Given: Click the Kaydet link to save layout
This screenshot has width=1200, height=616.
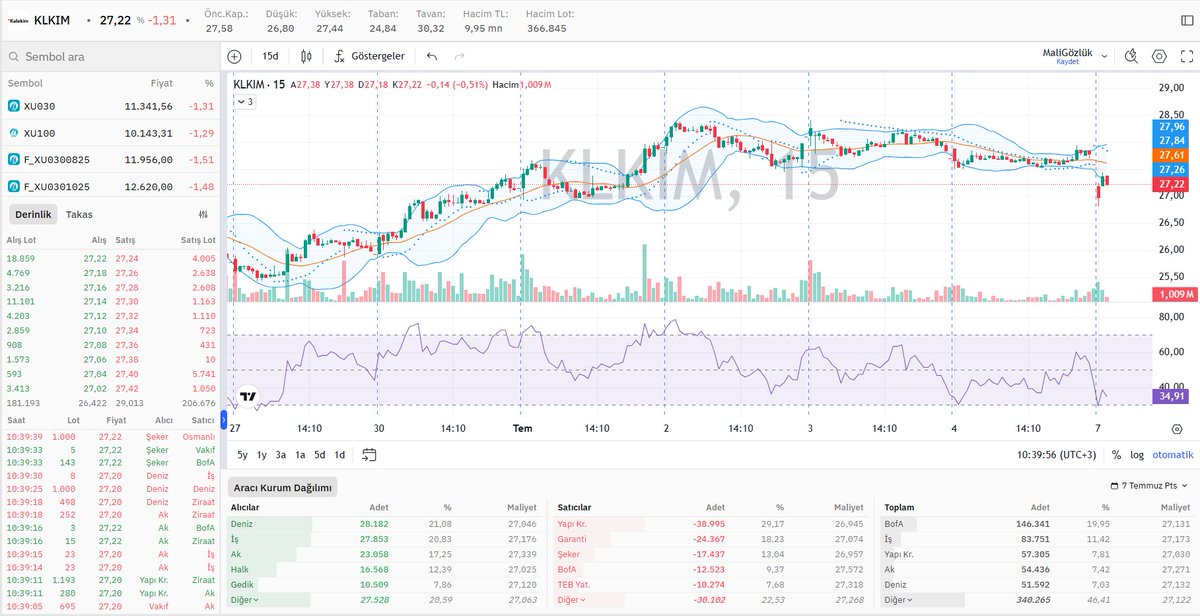Looking at the screenshot, I should coord(1068,62).
